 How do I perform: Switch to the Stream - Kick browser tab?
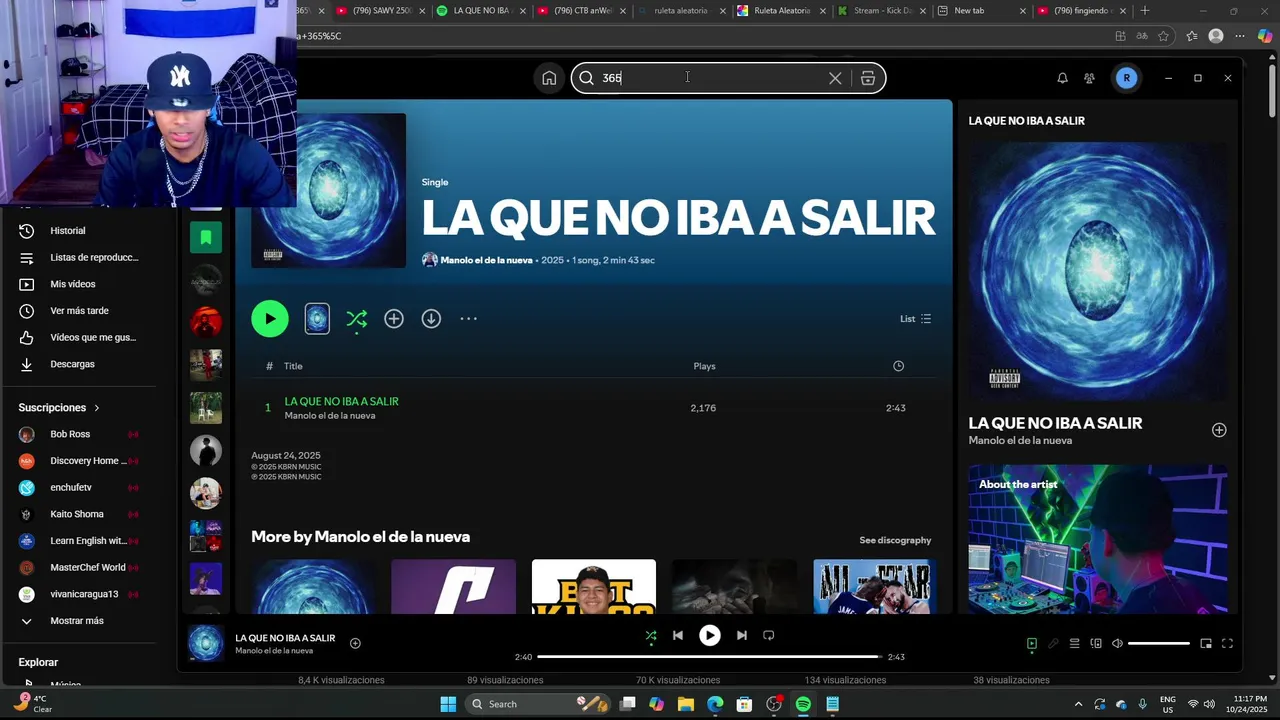(882, 11)
